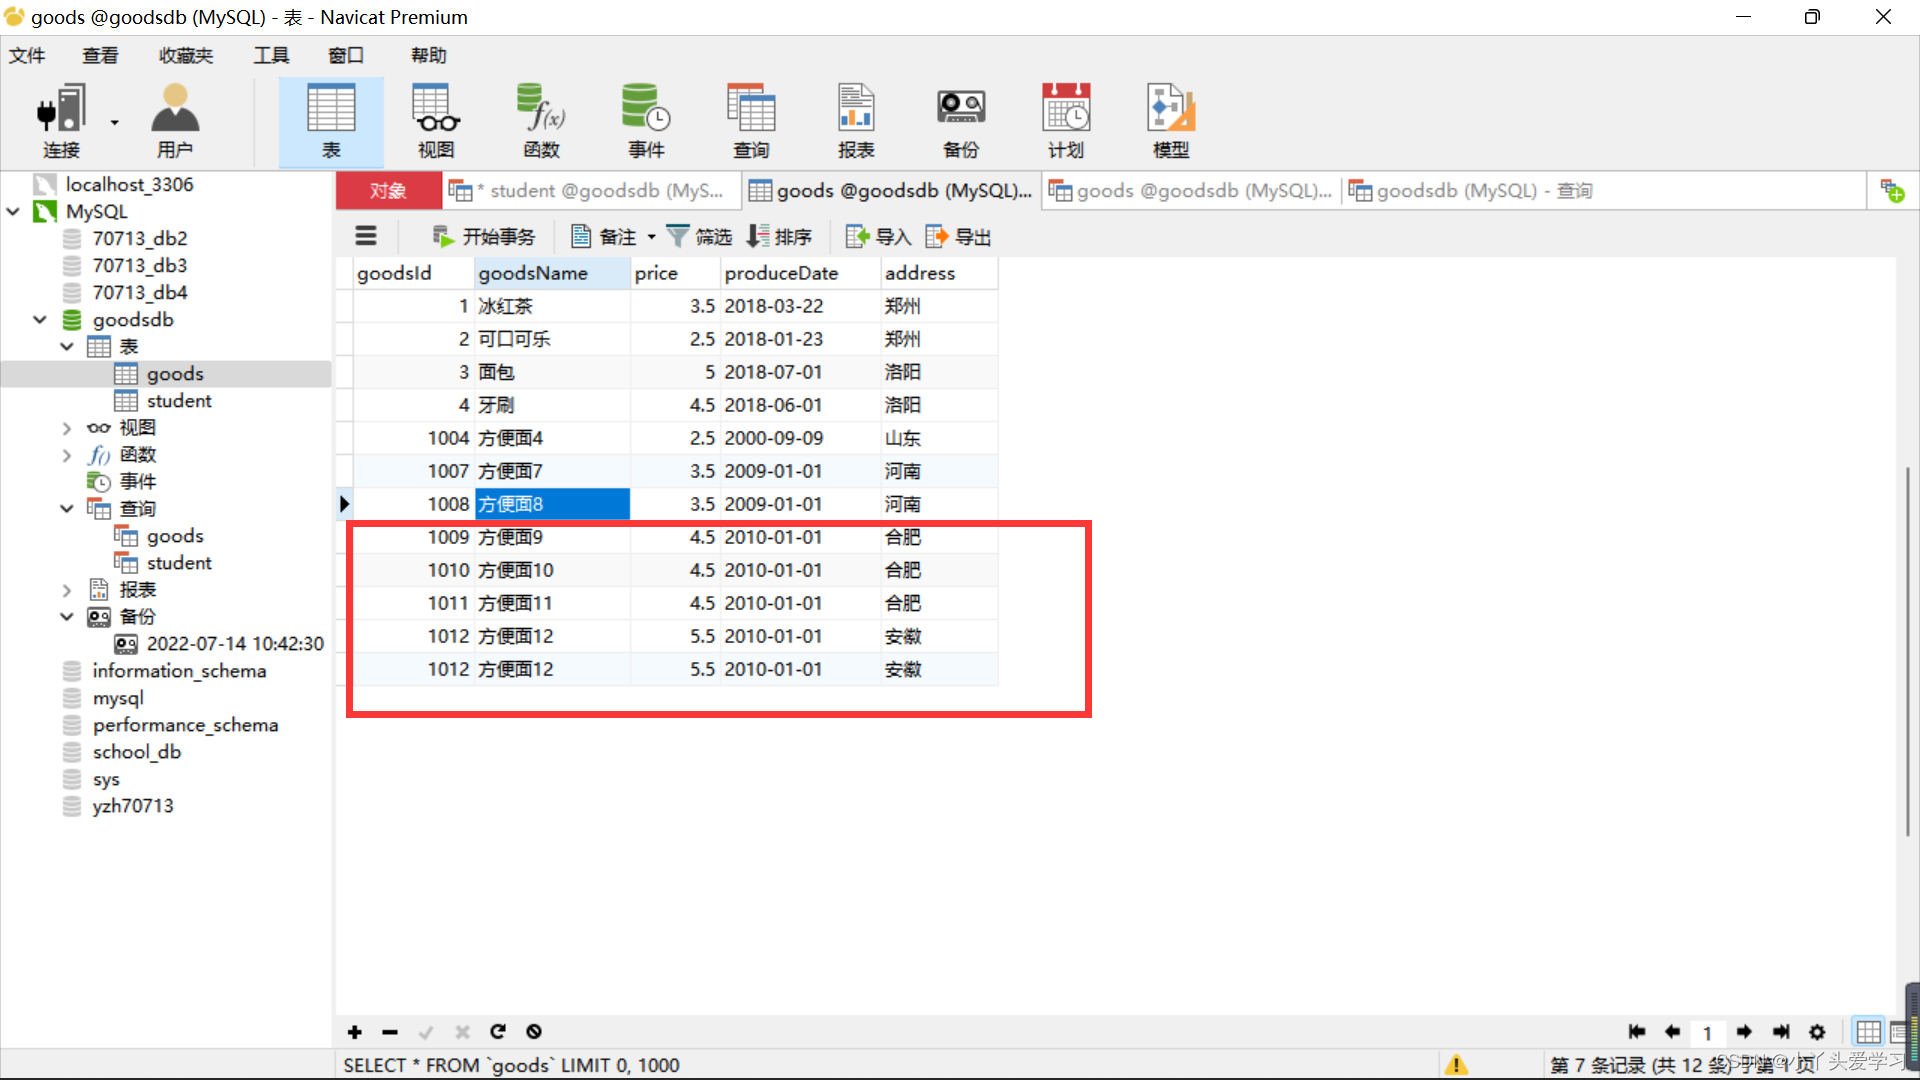Click the 导出 export button
Image resolution: width=1920 pixels, height=1080 pixels.
(x=958, y=237)
